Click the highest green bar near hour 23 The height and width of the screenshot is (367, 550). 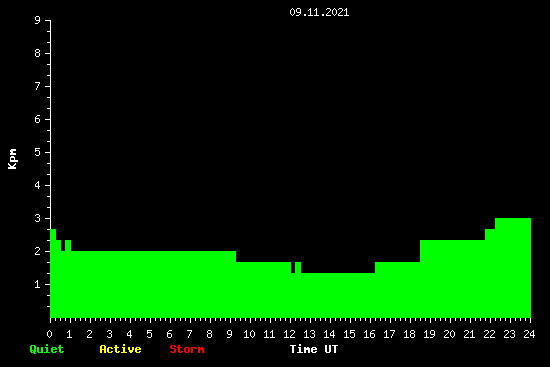pos(513,268)
